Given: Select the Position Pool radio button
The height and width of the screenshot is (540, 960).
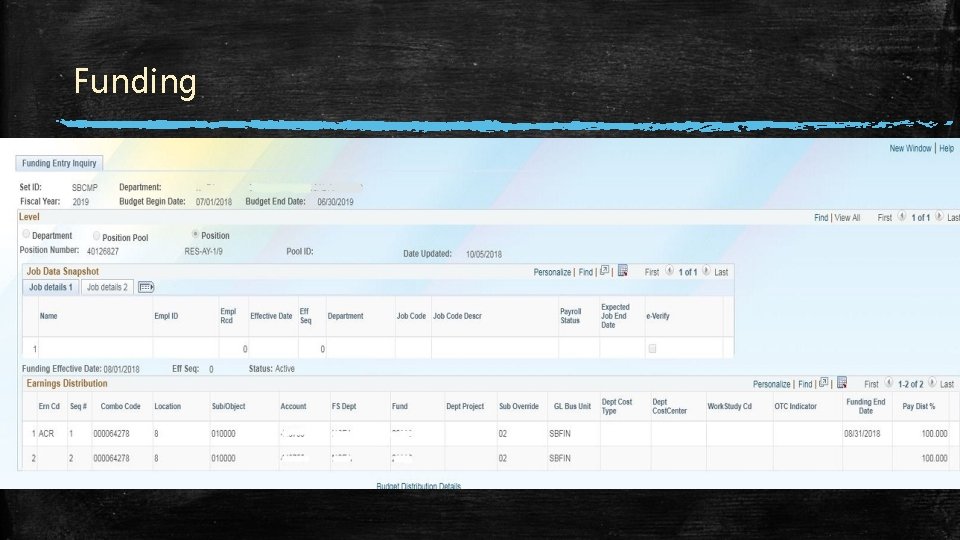Looking at the screenshot, I should (96, 236).
